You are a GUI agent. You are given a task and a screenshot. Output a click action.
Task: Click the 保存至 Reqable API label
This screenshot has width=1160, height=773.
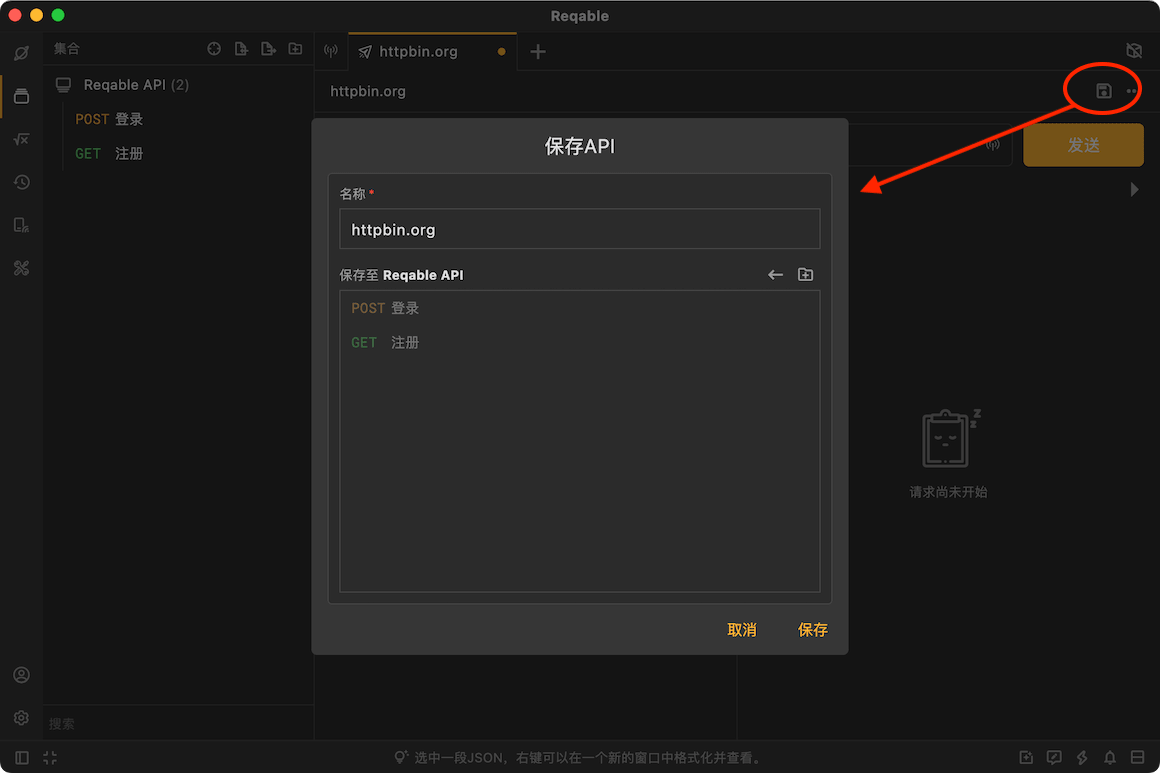[x=402, y=275]
